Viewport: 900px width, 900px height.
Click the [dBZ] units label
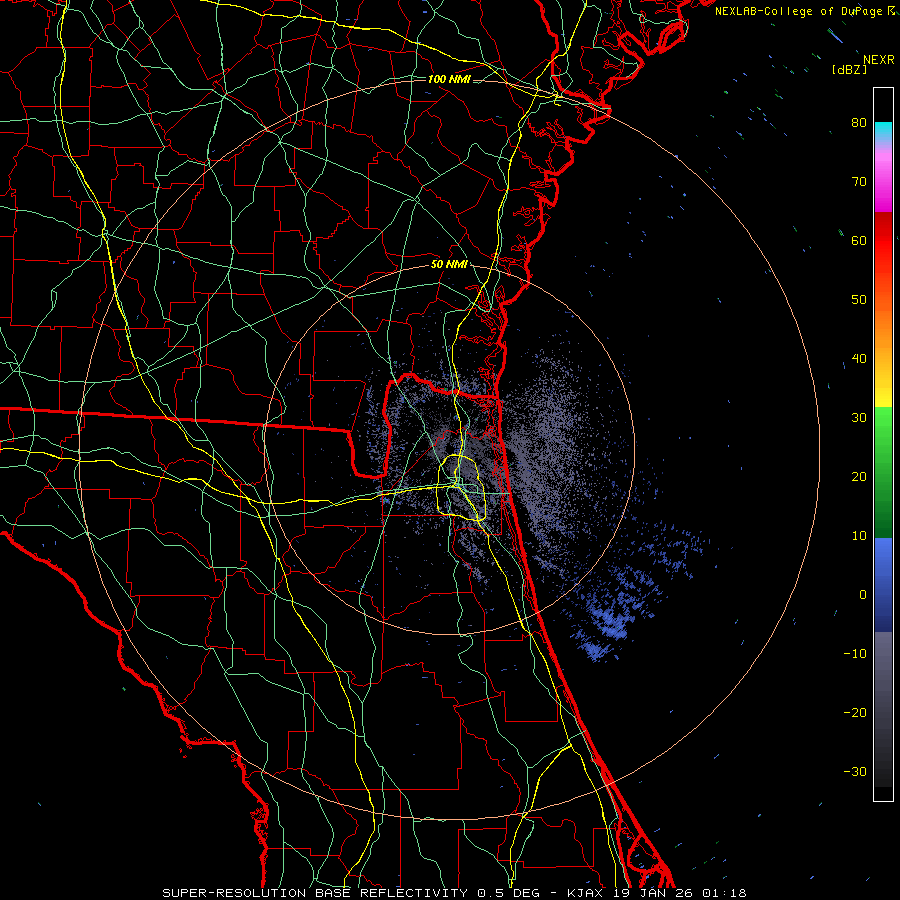[x=849, y=69]
